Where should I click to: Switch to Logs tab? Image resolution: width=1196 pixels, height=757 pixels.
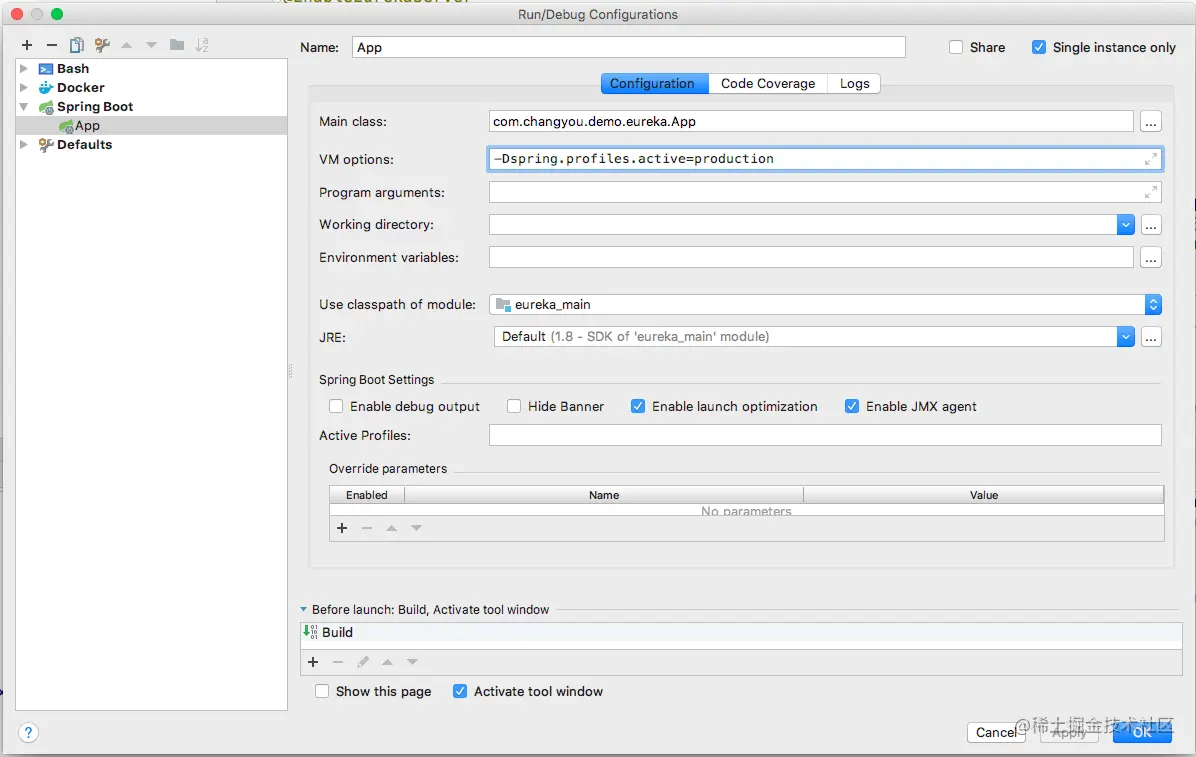[x=854, y=83]
